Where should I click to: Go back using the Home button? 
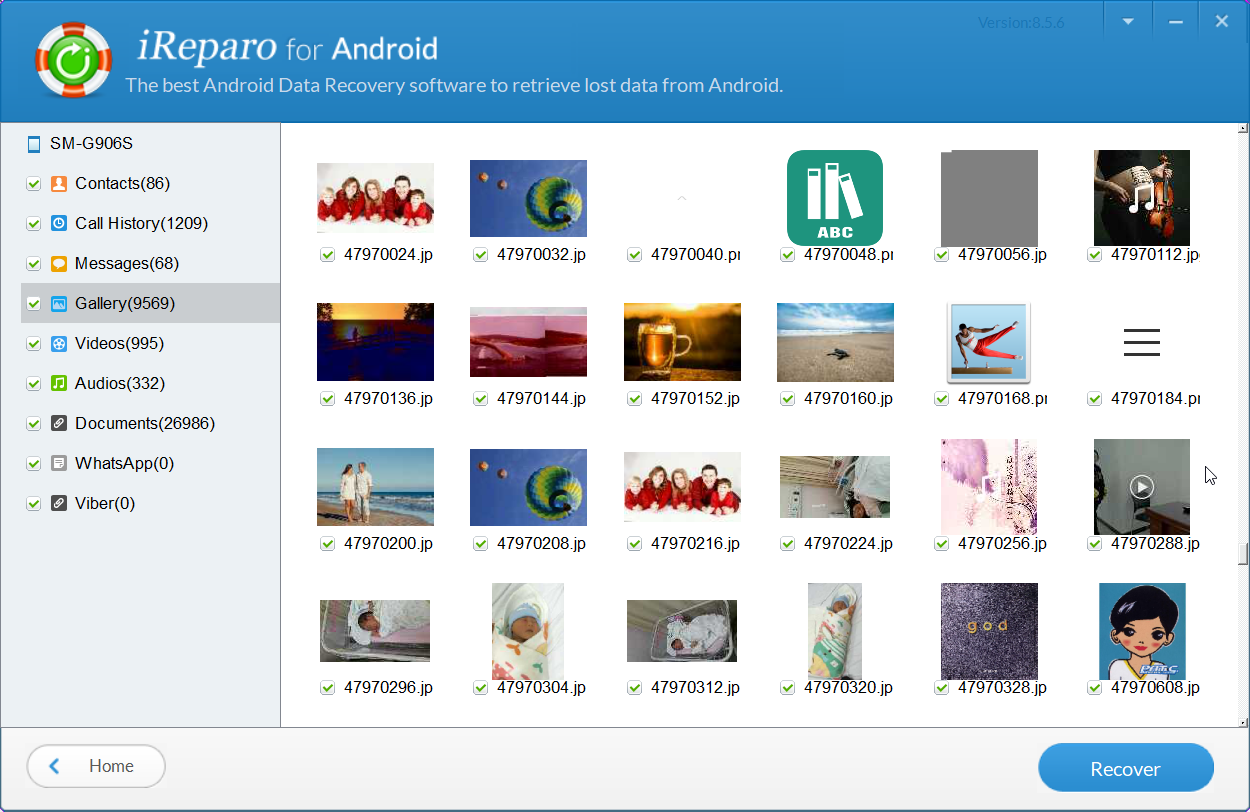point(95,766)
